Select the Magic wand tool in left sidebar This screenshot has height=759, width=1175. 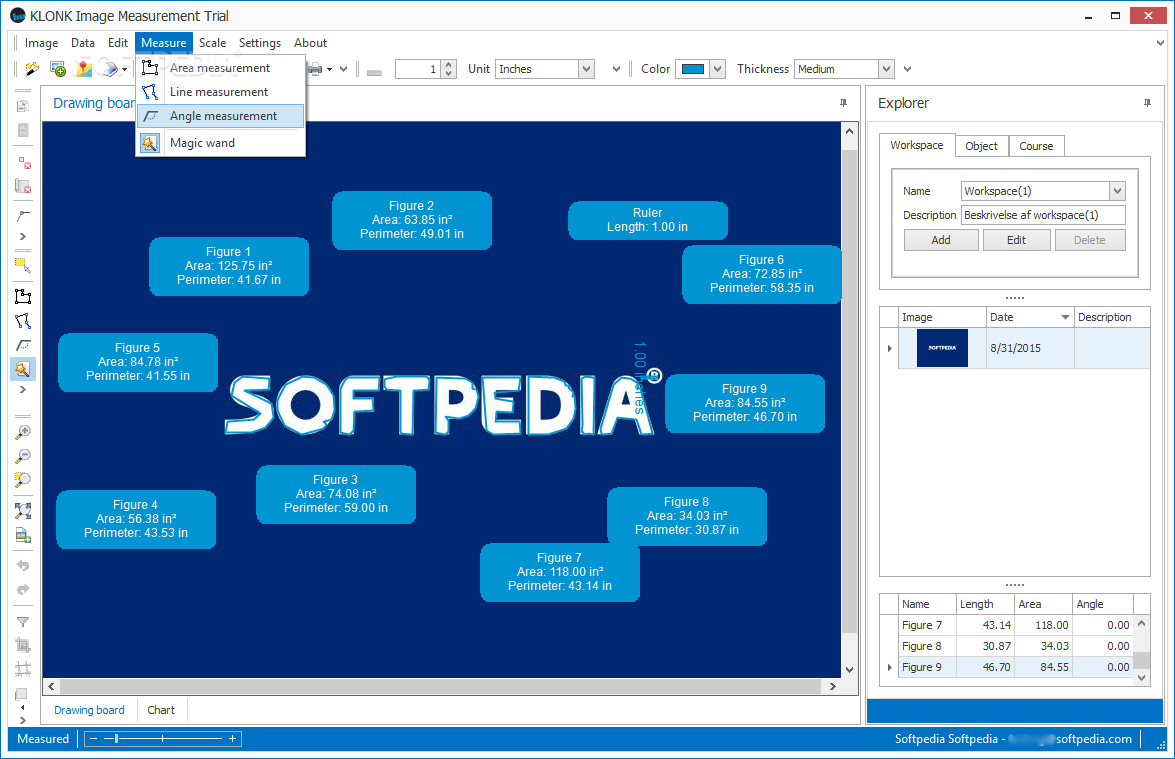(x=22, y=369)
